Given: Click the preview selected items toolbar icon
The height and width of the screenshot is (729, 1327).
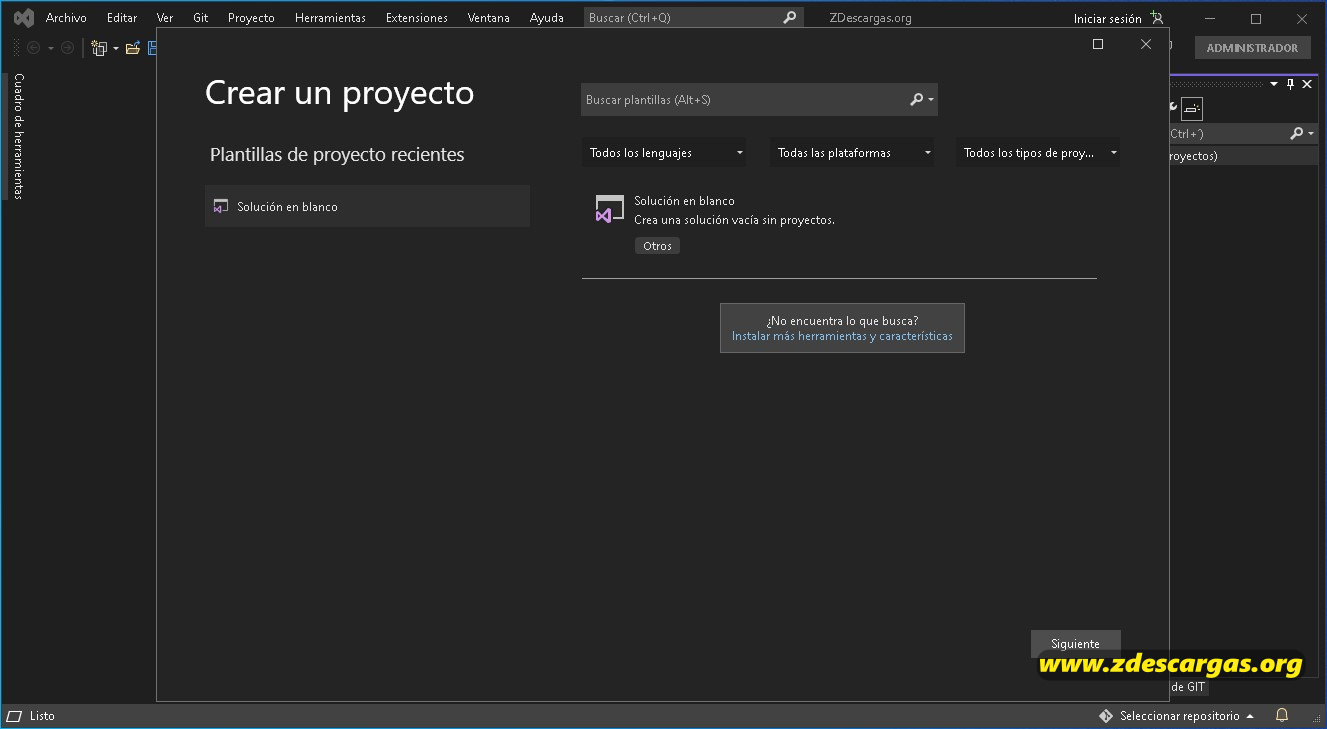Looking at the screenshot, I should tap(1191, 108).
